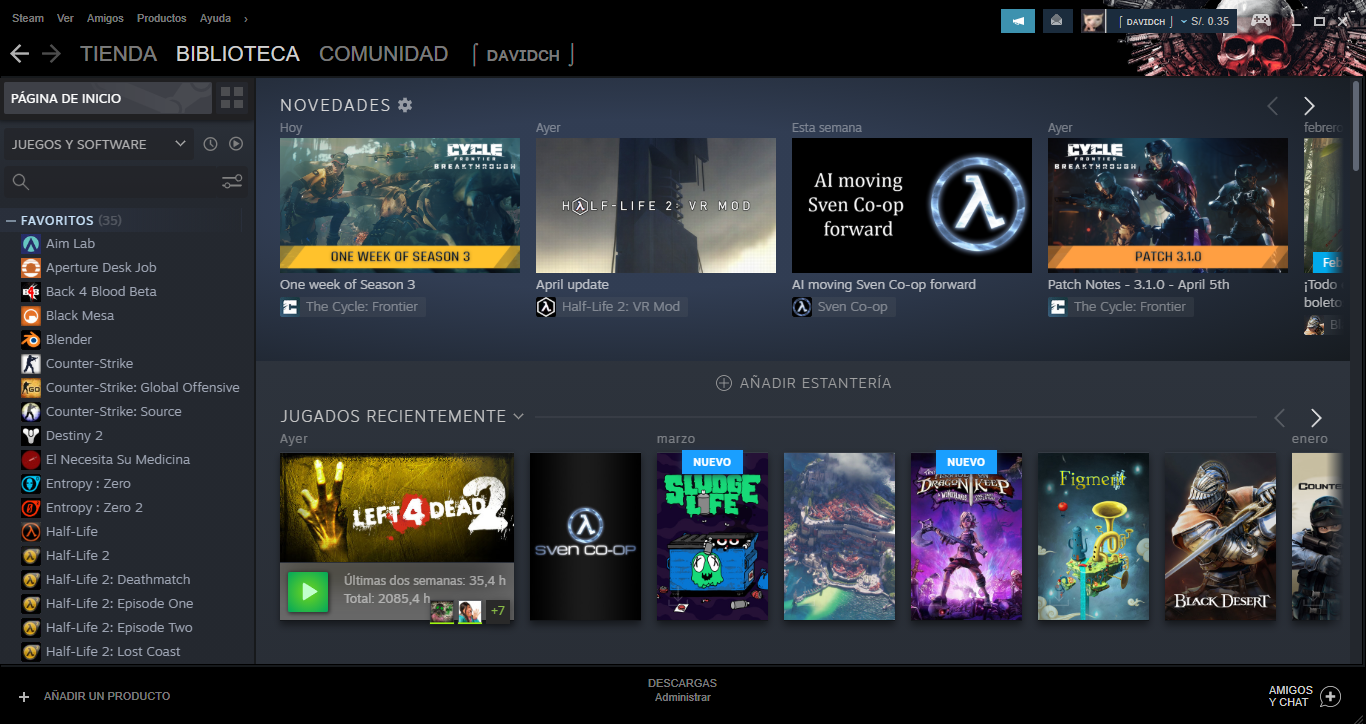1366x724 pixels.
Task: Open the Ayuda menu
Action: tap(215, 18)
